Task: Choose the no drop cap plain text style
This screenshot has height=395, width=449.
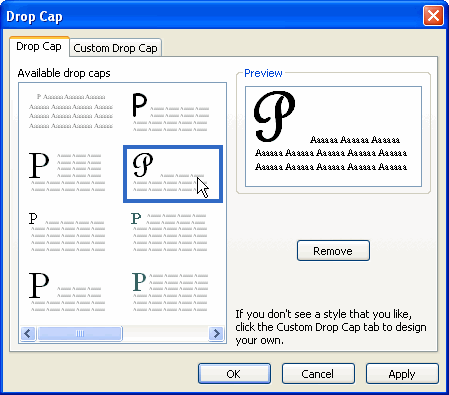Action: point(71,111)
